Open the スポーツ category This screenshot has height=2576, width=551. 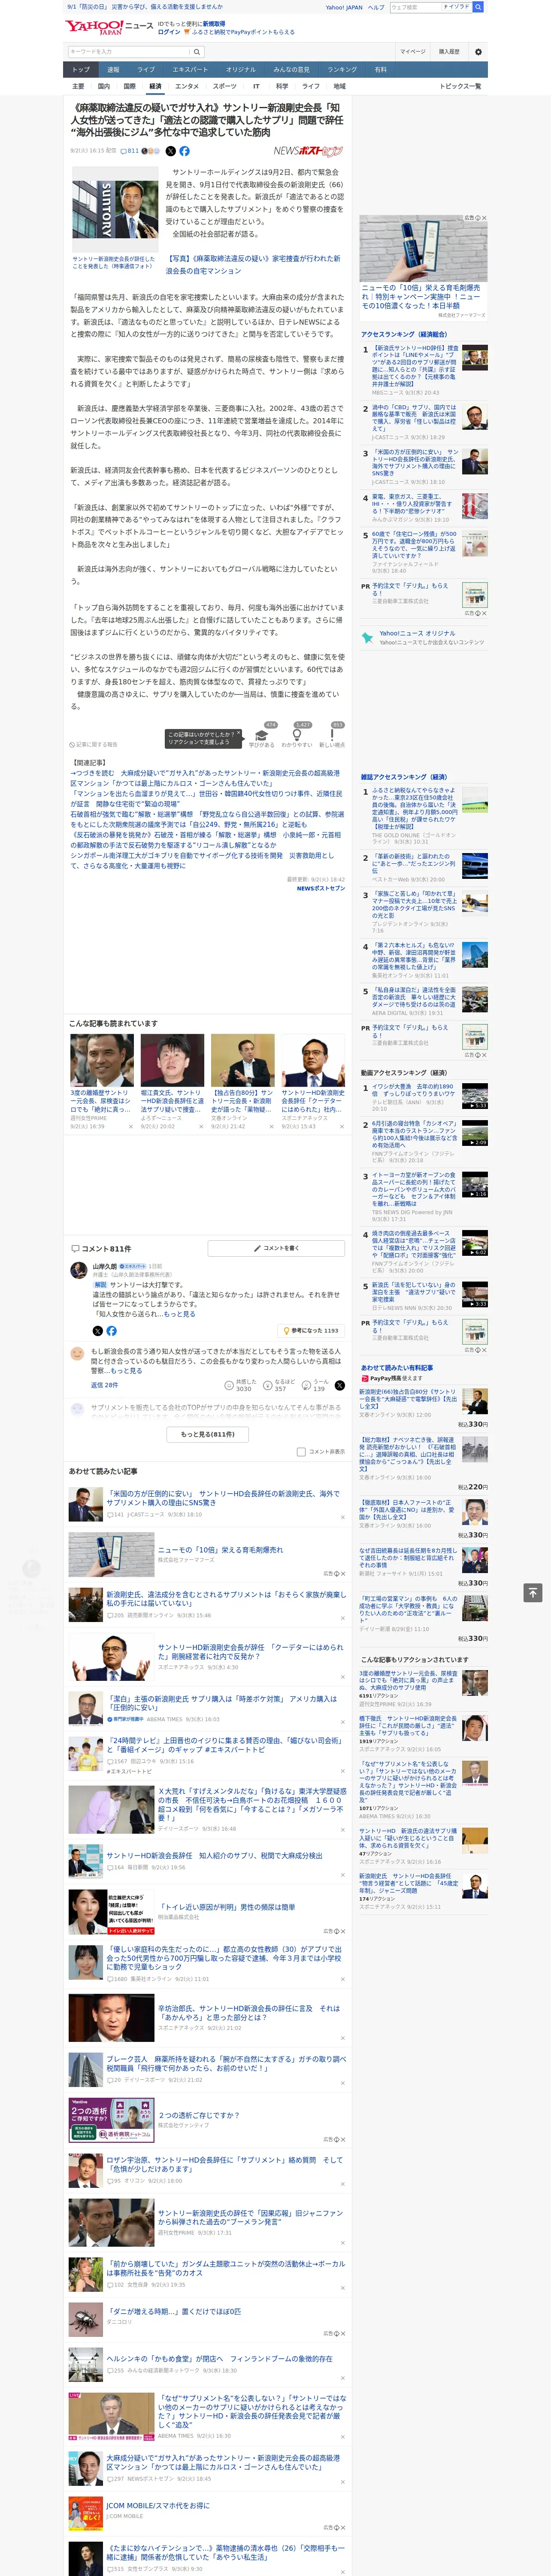(225, 86)
